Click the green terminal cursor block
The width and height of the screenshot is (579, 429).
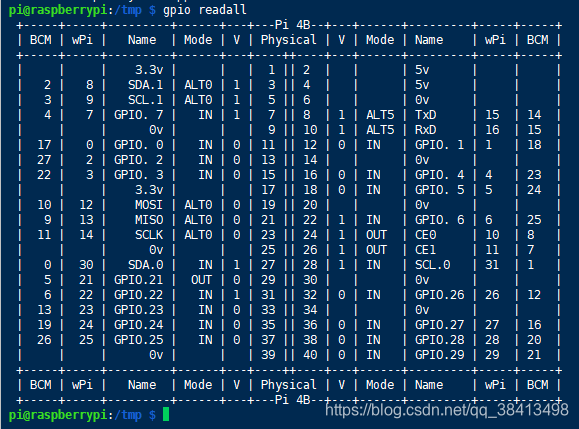tap(166, 414)
